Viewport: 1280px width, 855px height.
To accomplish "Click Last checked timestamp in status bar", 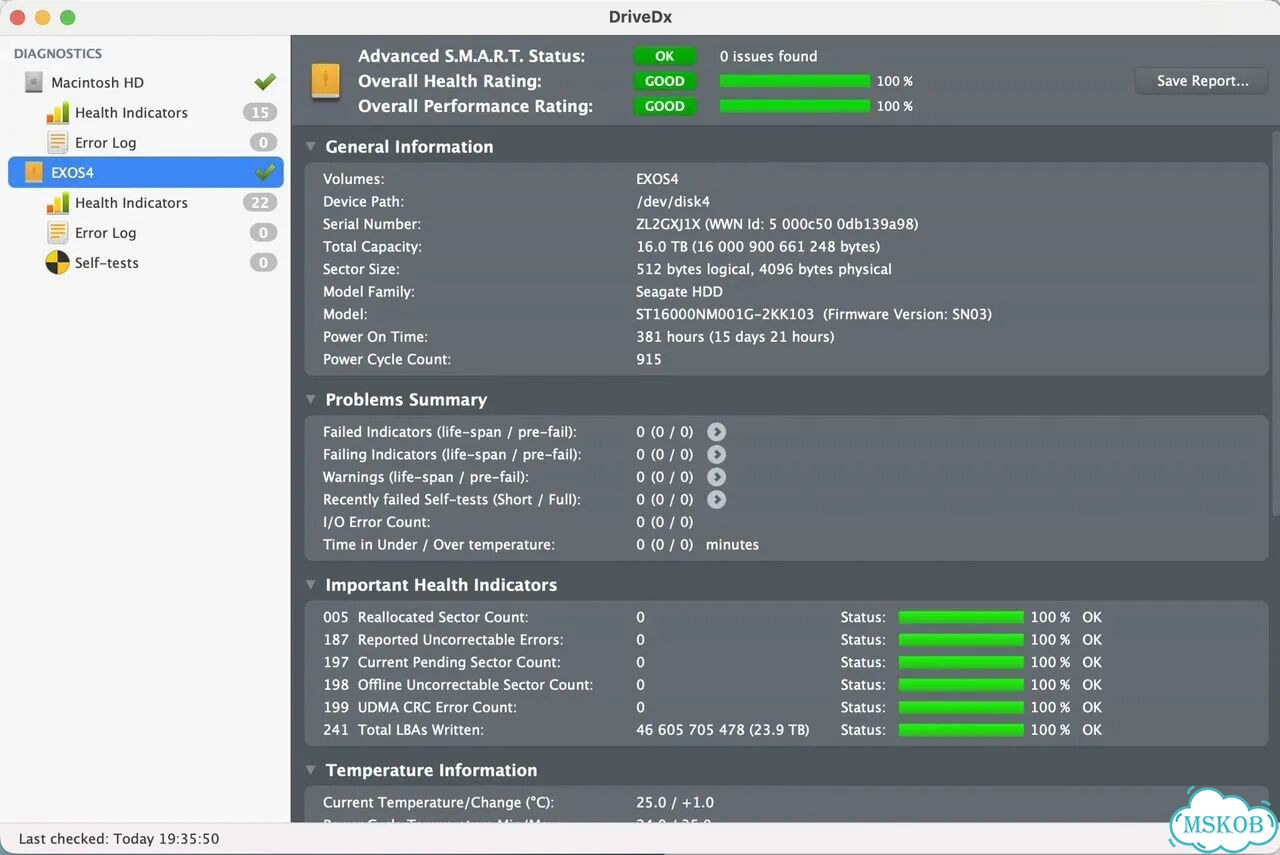I will click(x=119, y=839).
